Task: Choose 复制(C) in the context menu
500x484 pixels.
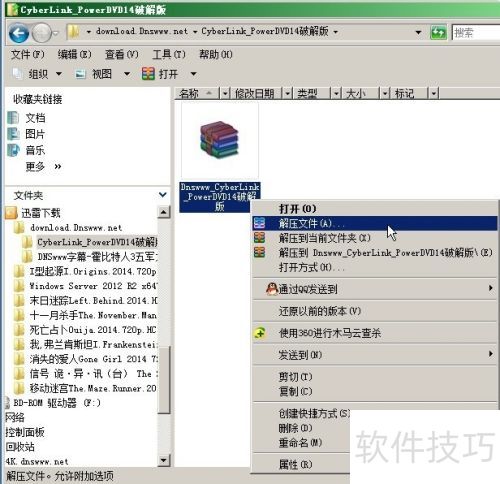Action: 375,391
